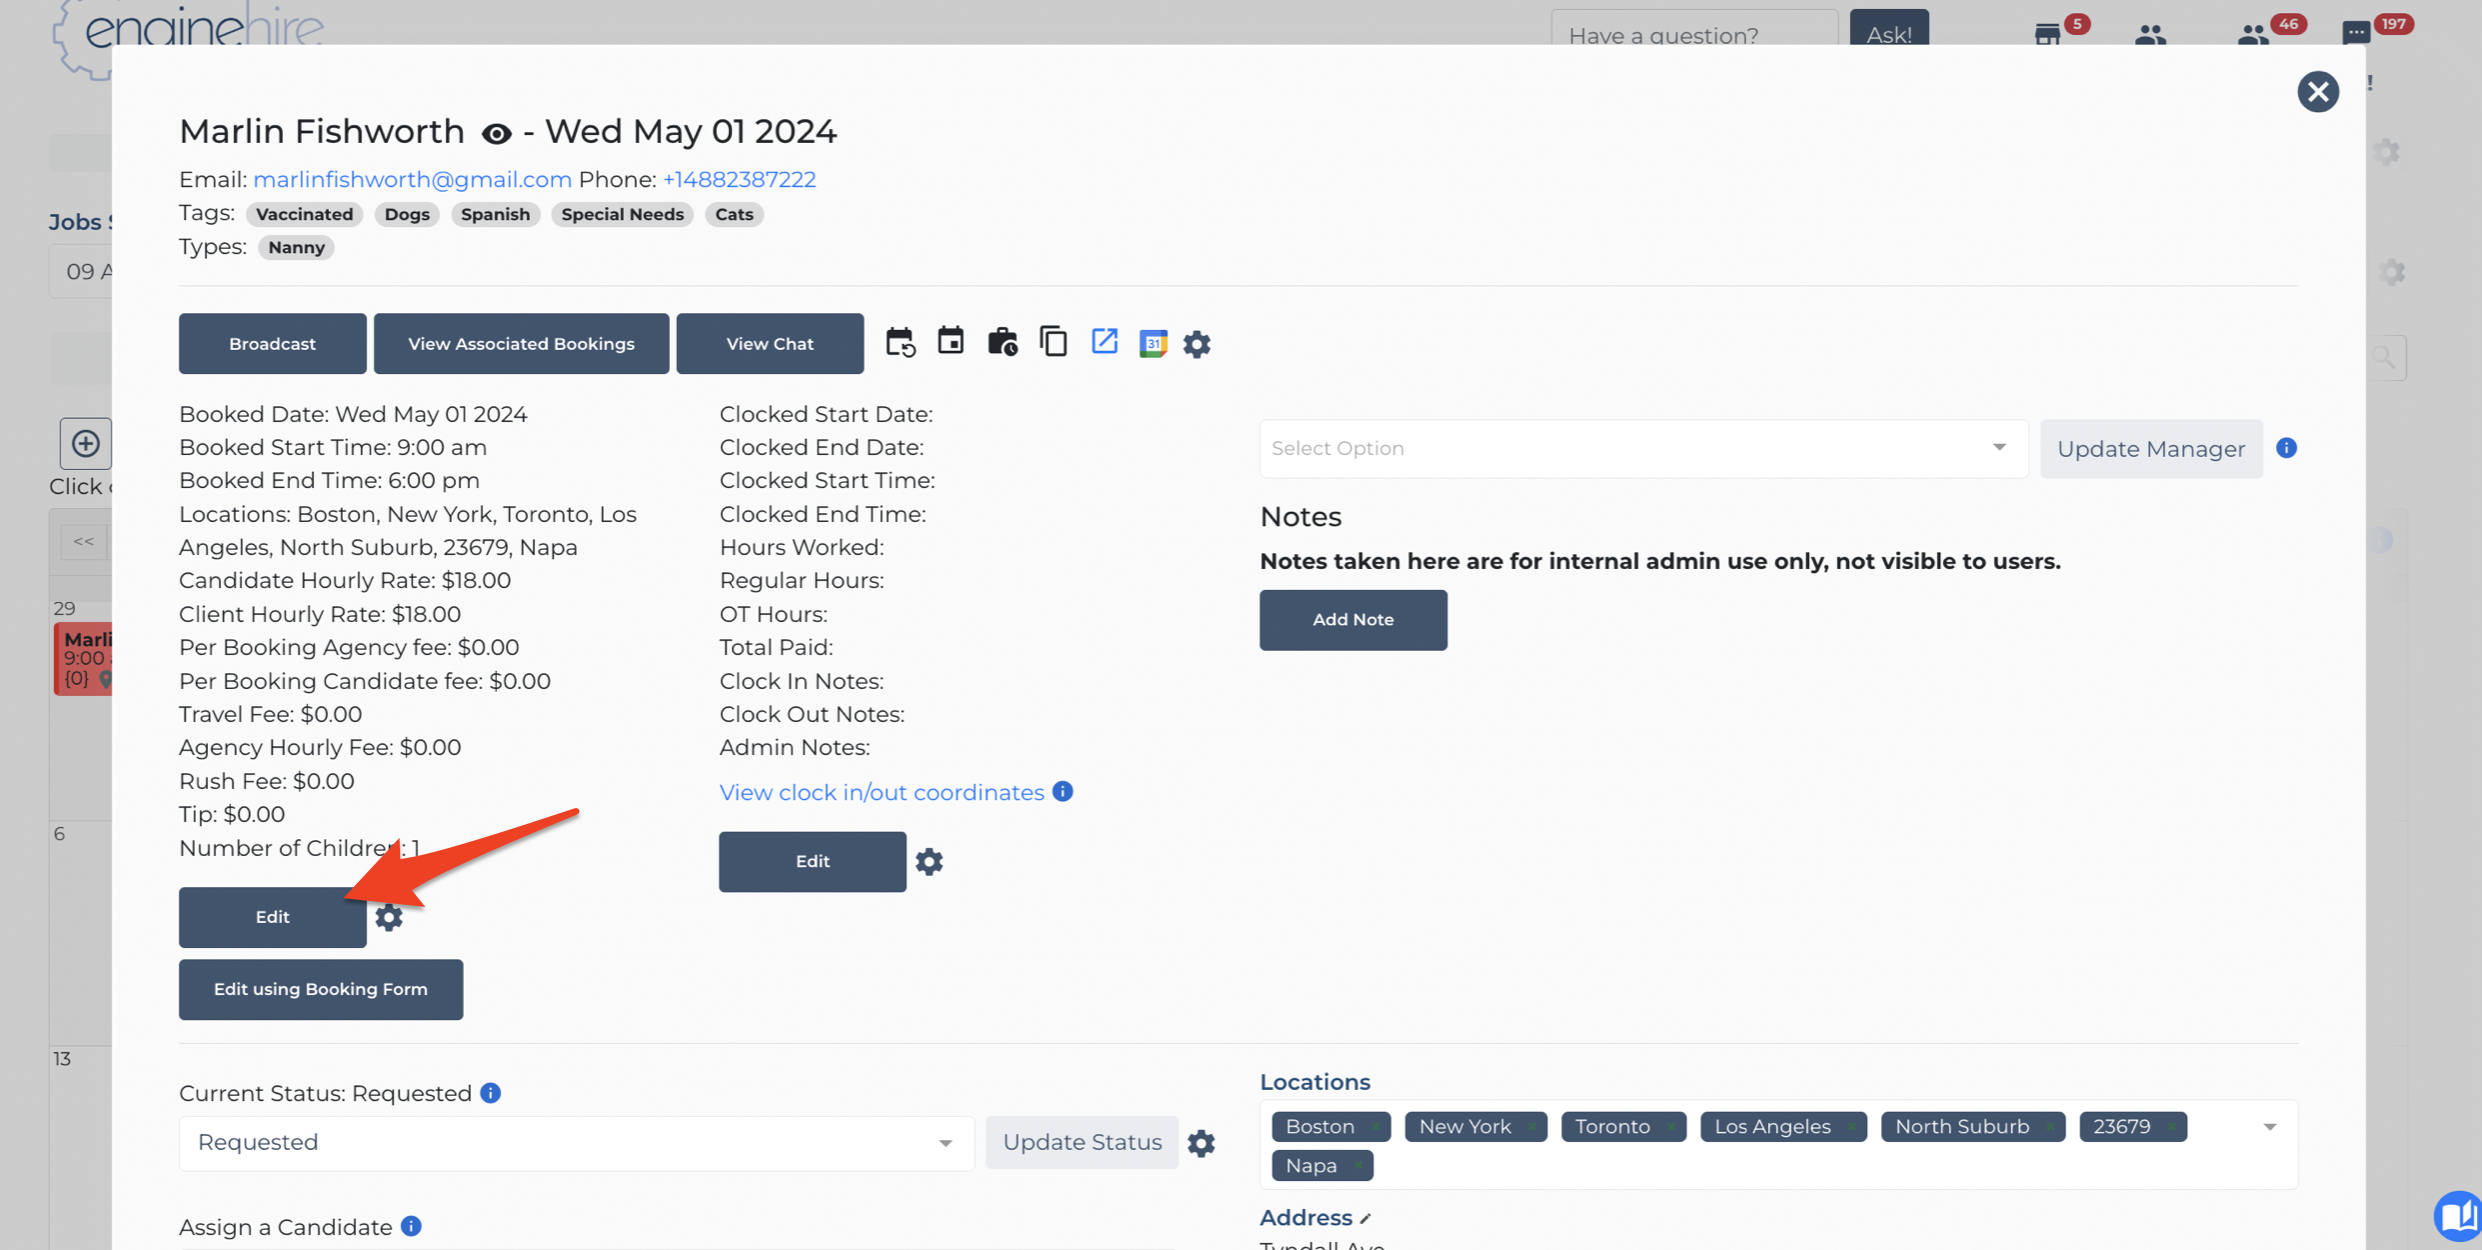Viewport: 2482px width, 1250px height.
Task: Click the calendar event icon
Action: click(x=950, y=342)
